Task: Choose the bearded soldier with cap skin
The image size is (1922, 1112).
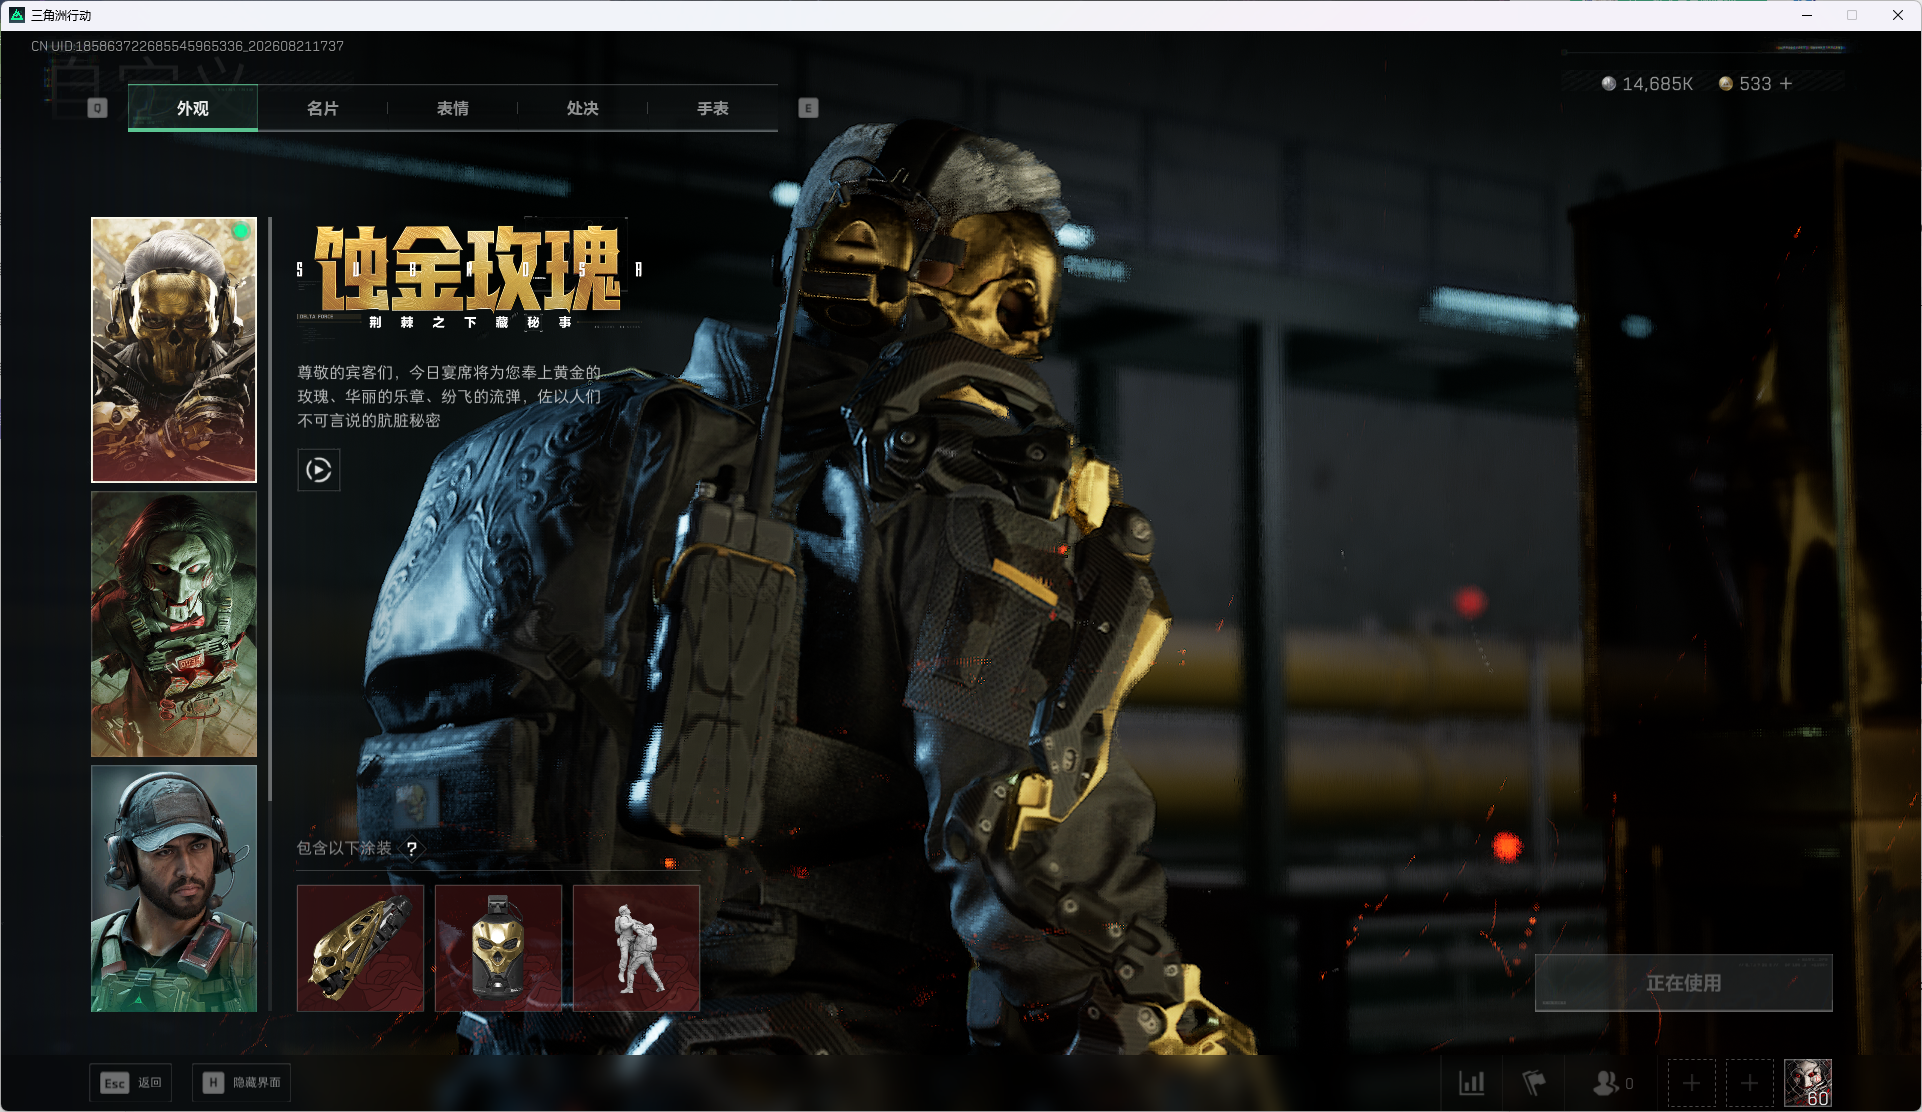Action: [174, 889]
